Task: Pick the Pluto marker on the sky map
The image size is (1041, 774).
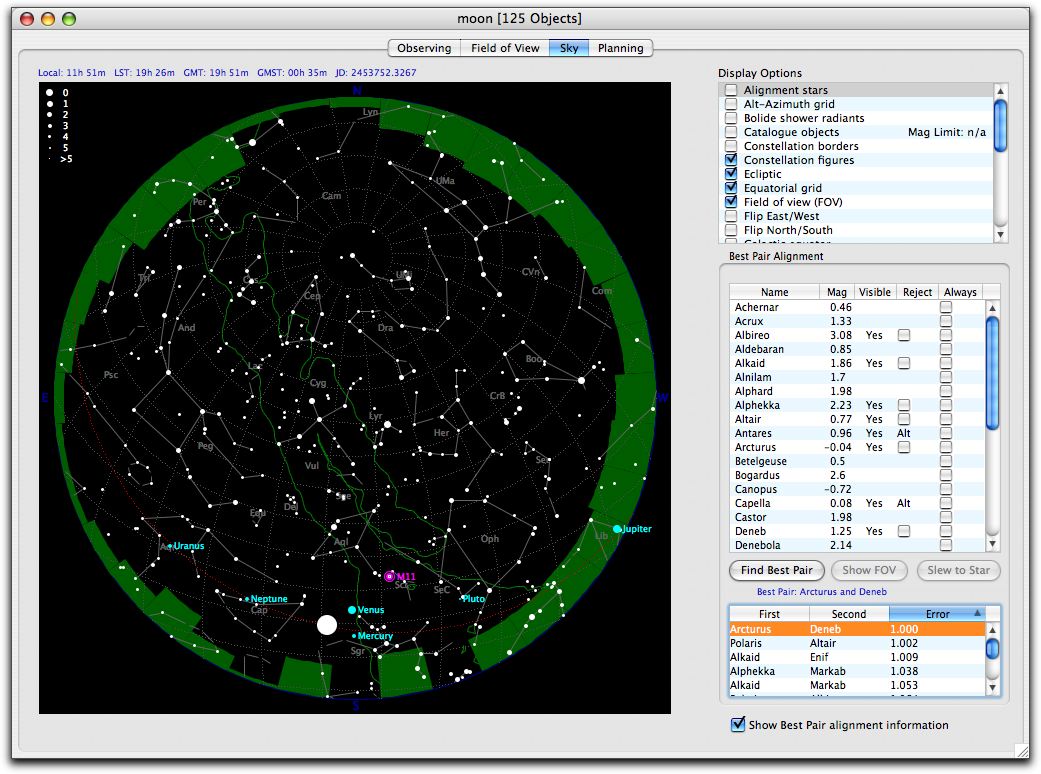Action: point(461,599)
